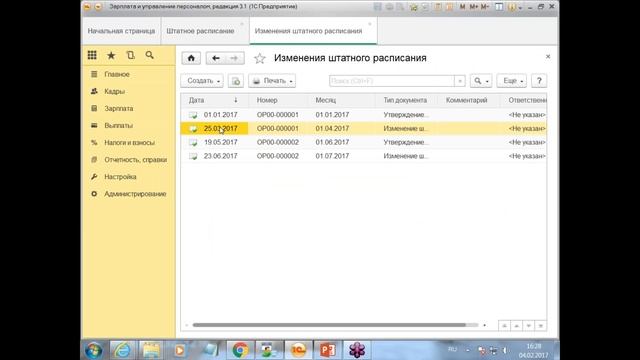
Task: Open History clipboard icon in sidebar header
Action: click(x=130, y=55)
